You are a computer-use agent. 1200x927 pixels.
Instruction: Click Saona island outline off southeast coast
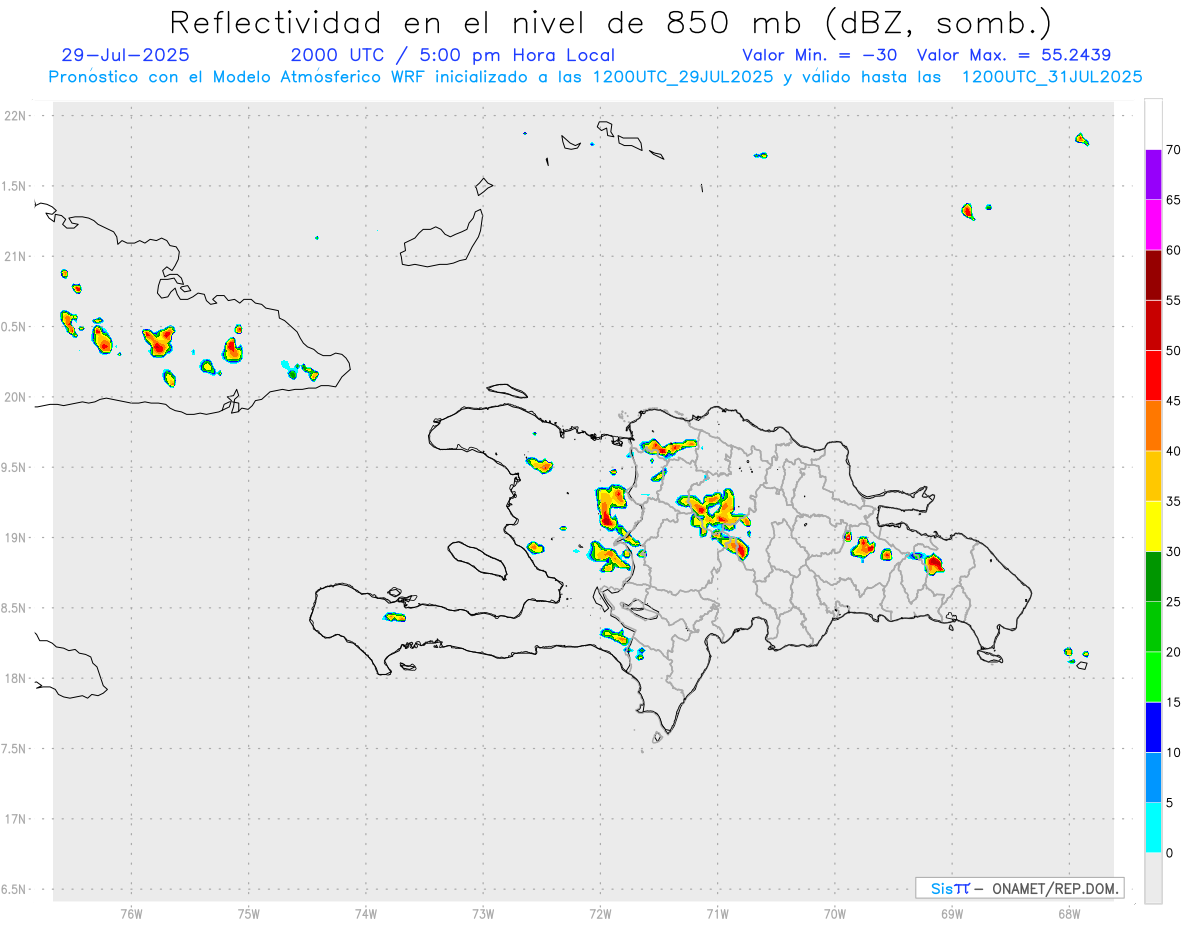pos(990,656)
